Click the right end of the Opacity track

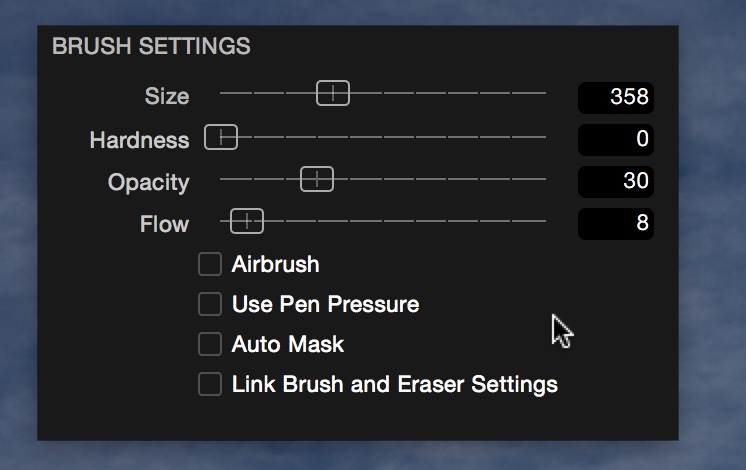pos(544,179)
